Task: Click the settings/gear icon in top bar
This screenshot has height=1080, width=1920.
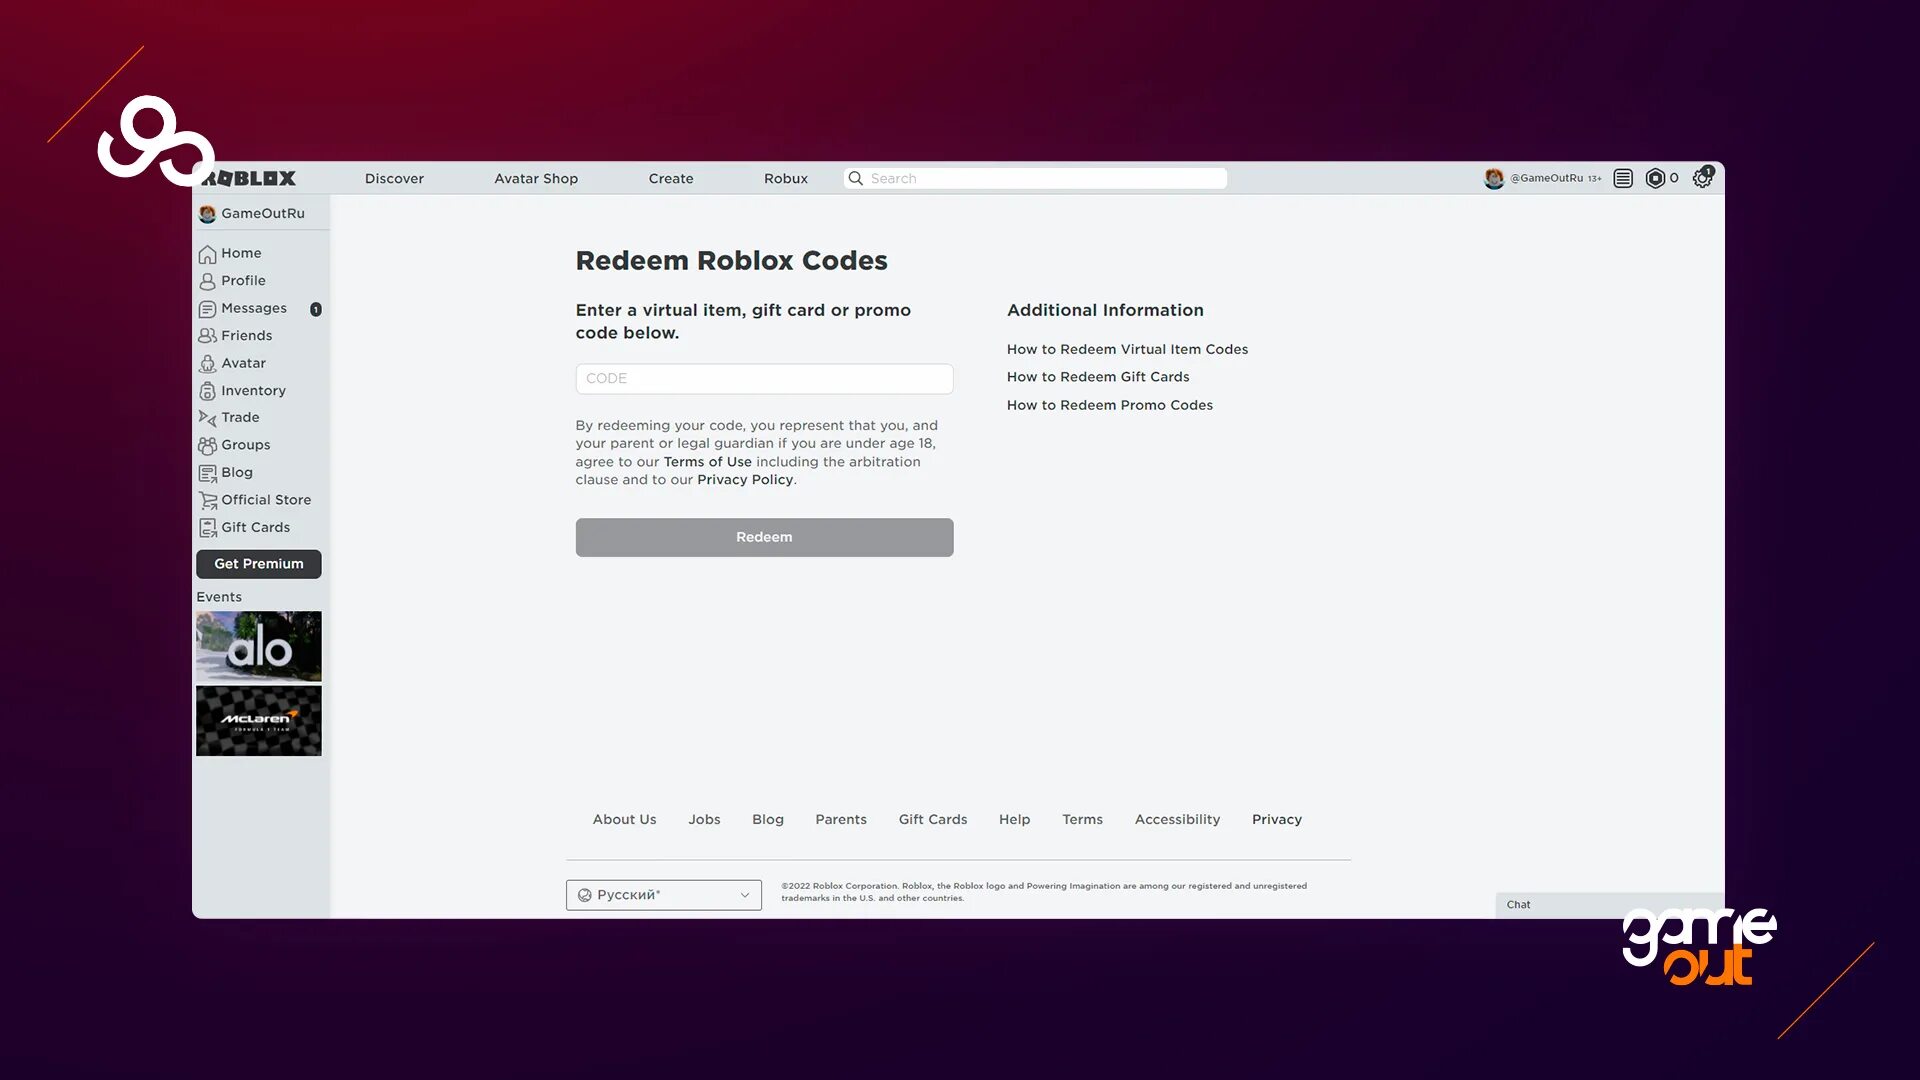Action: (x=1702, y=178)
